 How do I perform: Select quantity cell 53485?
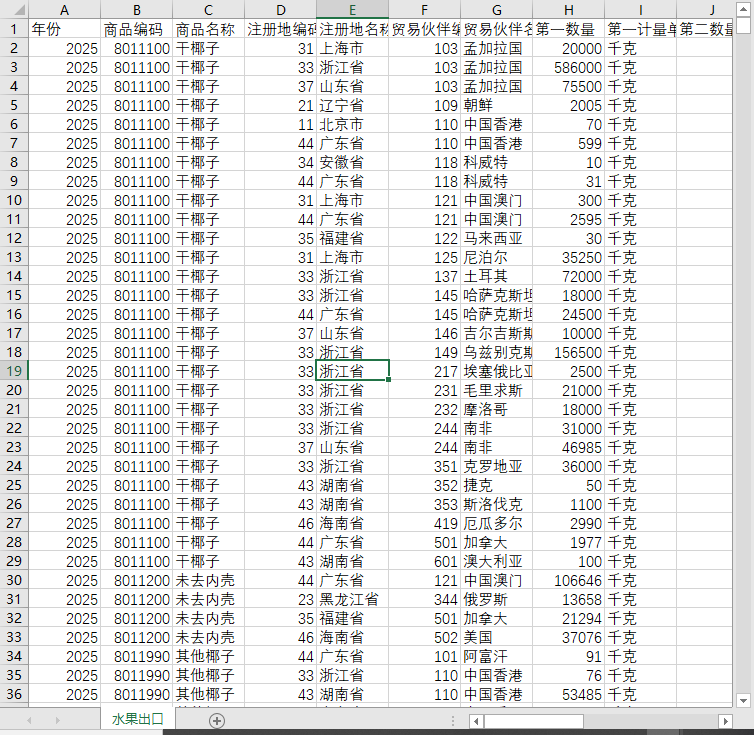click(x=568, y=694)
